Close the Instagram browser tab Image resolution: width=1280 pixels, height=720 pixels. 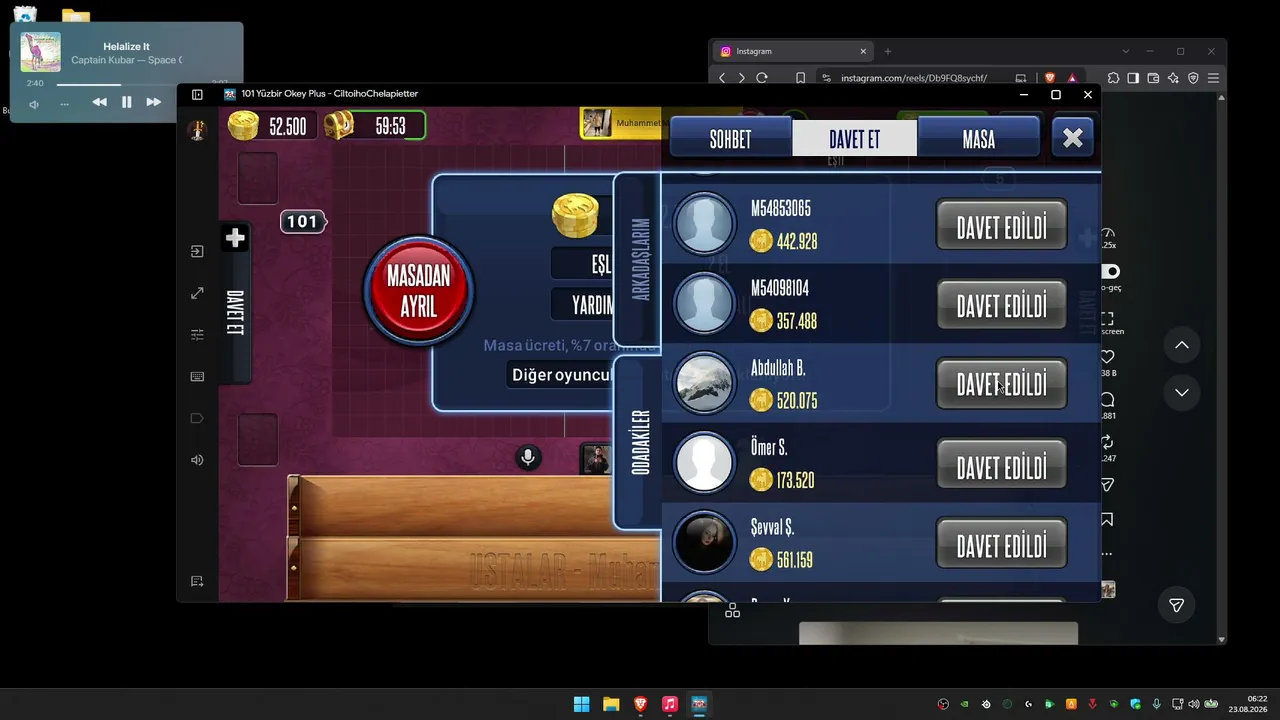[863, 51]
